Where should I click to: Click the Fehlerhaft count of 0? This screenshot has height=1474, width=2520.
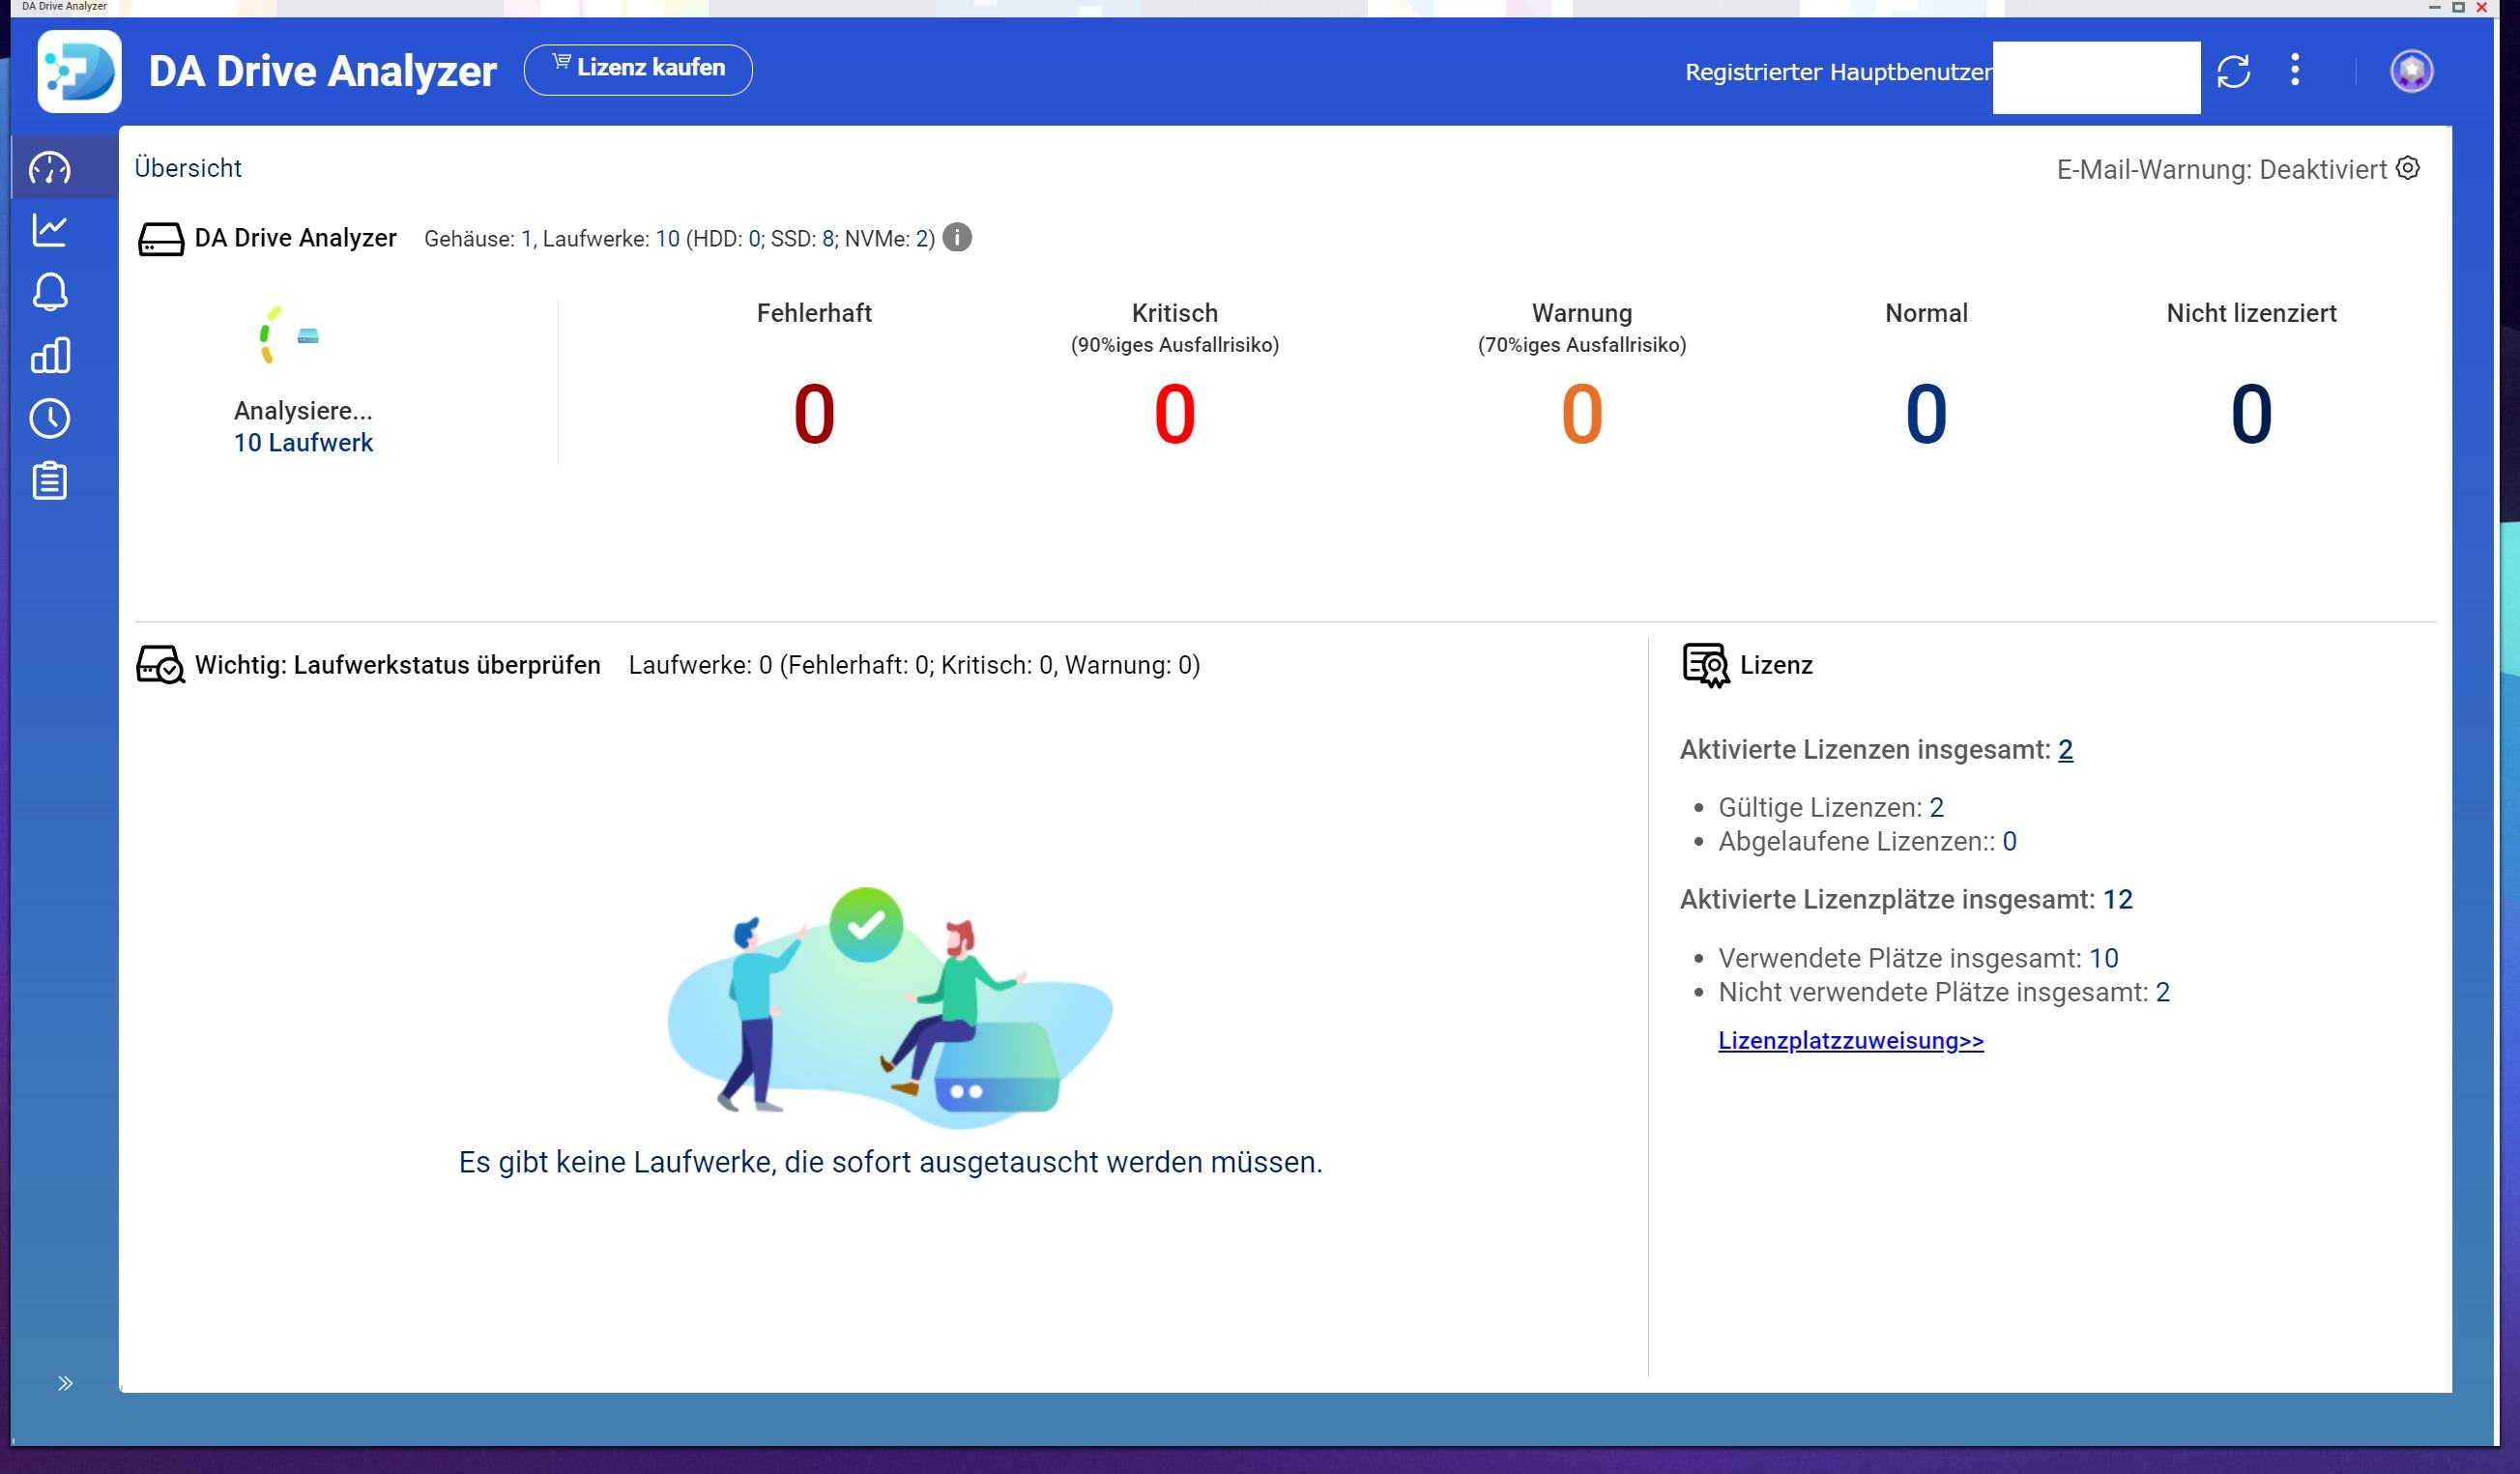pyautogui.click(x=814, y=414)
